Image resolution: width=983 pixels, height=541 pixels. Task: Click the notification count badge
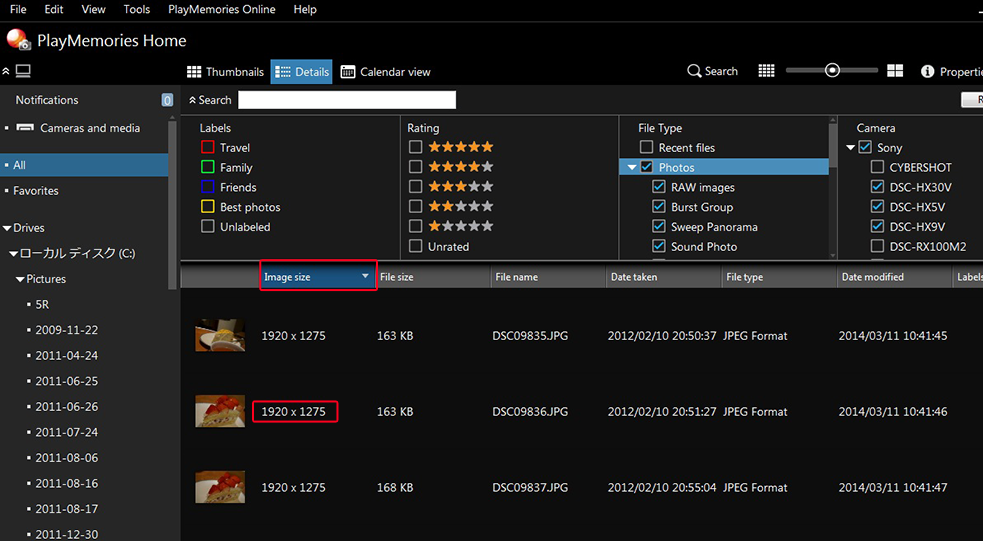coord(167,100)
